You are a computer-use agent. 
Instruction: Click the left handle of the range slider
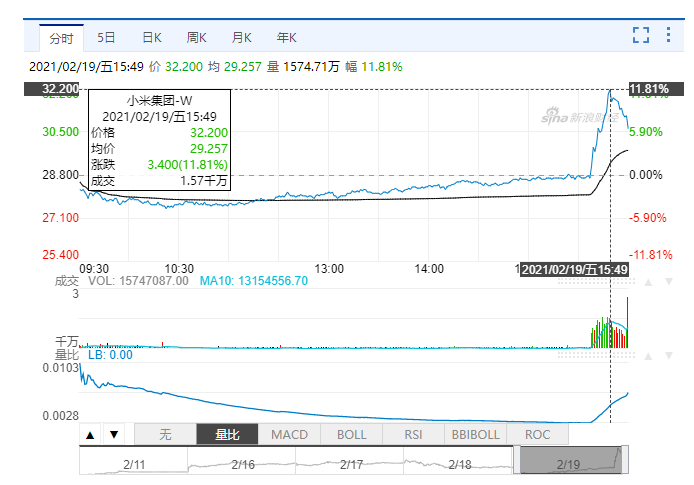click(517, 460)
